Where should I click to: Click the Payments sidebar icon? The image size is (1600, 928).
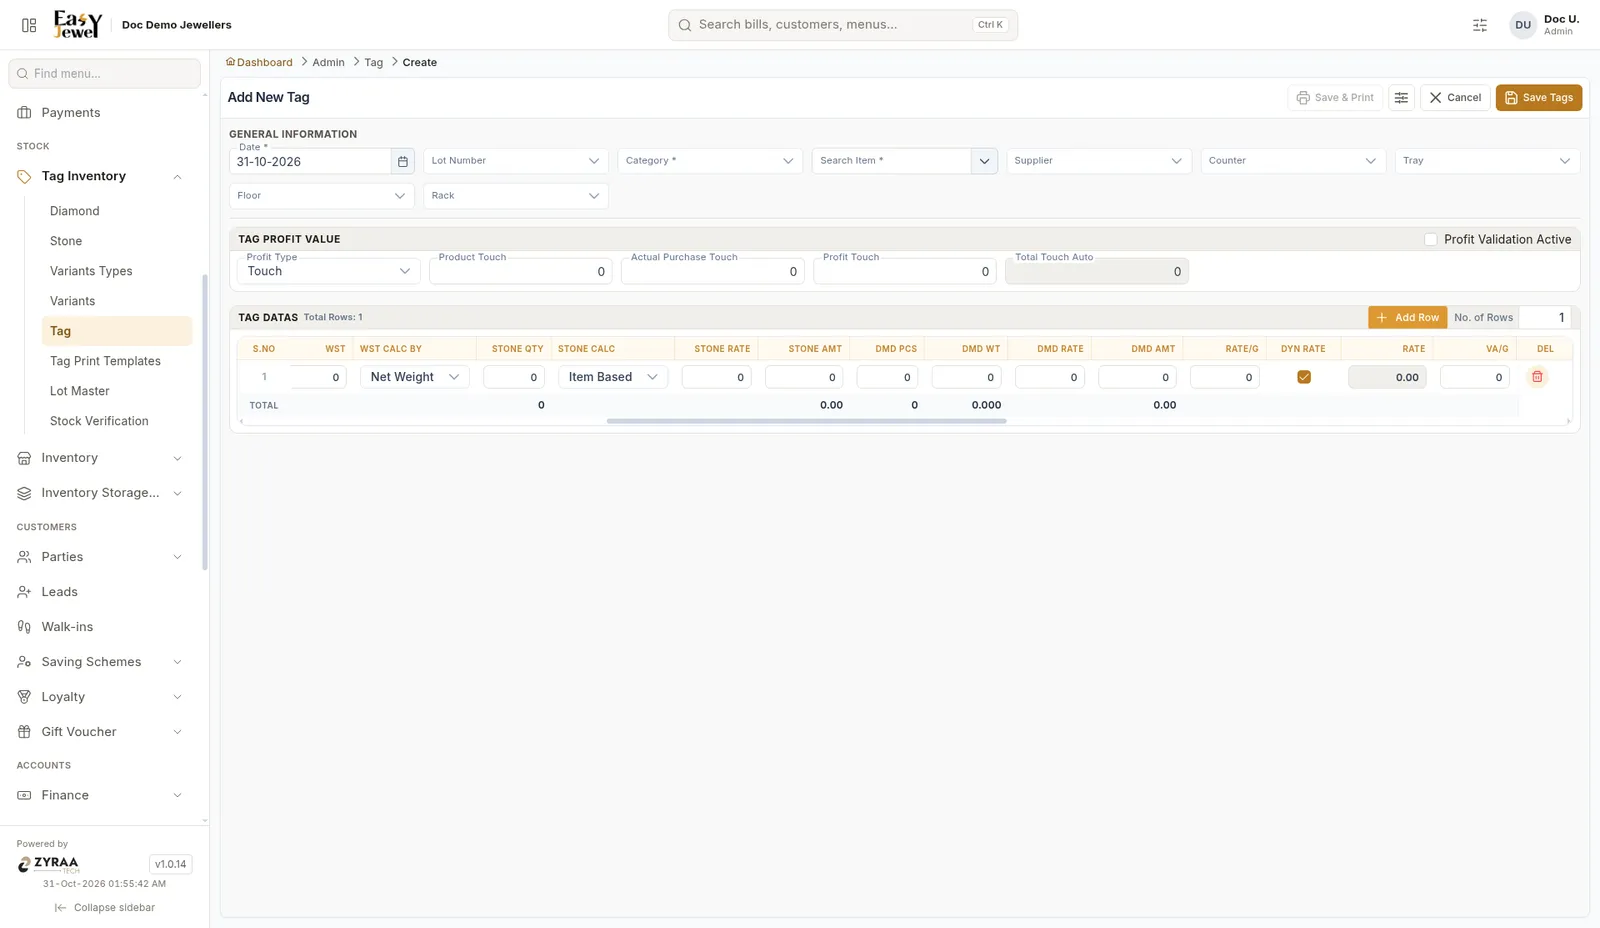(24, 113)
